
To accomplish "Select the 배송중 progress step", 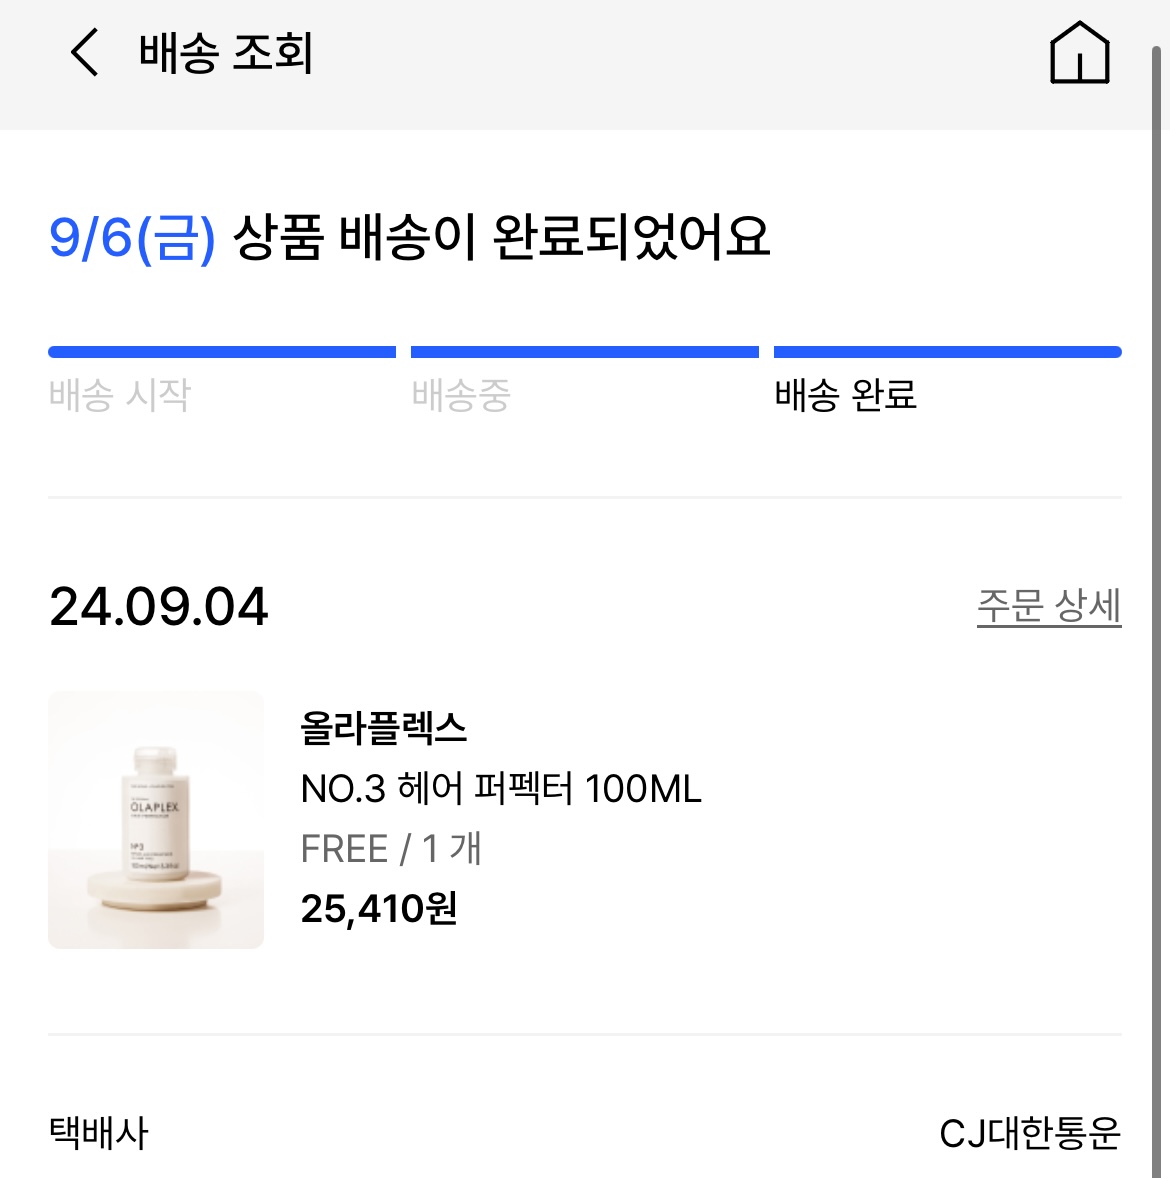I will point(461,395).
